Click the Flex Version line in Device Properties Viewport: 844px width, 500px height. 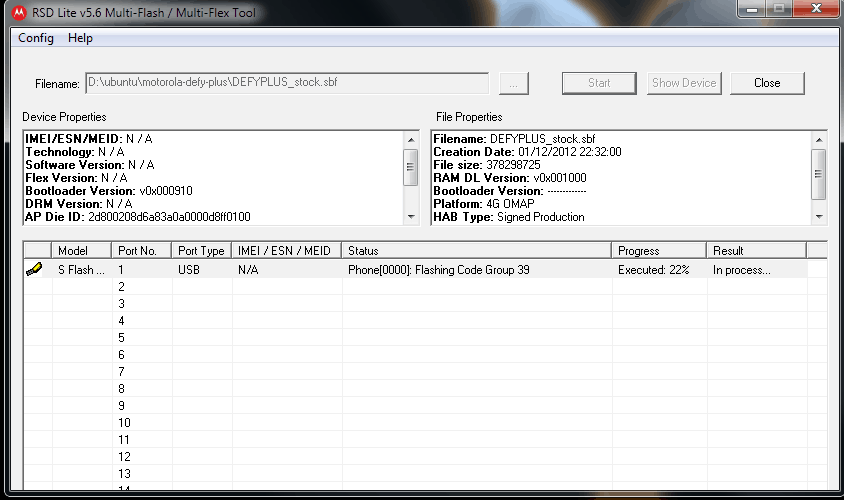point(76,178)
